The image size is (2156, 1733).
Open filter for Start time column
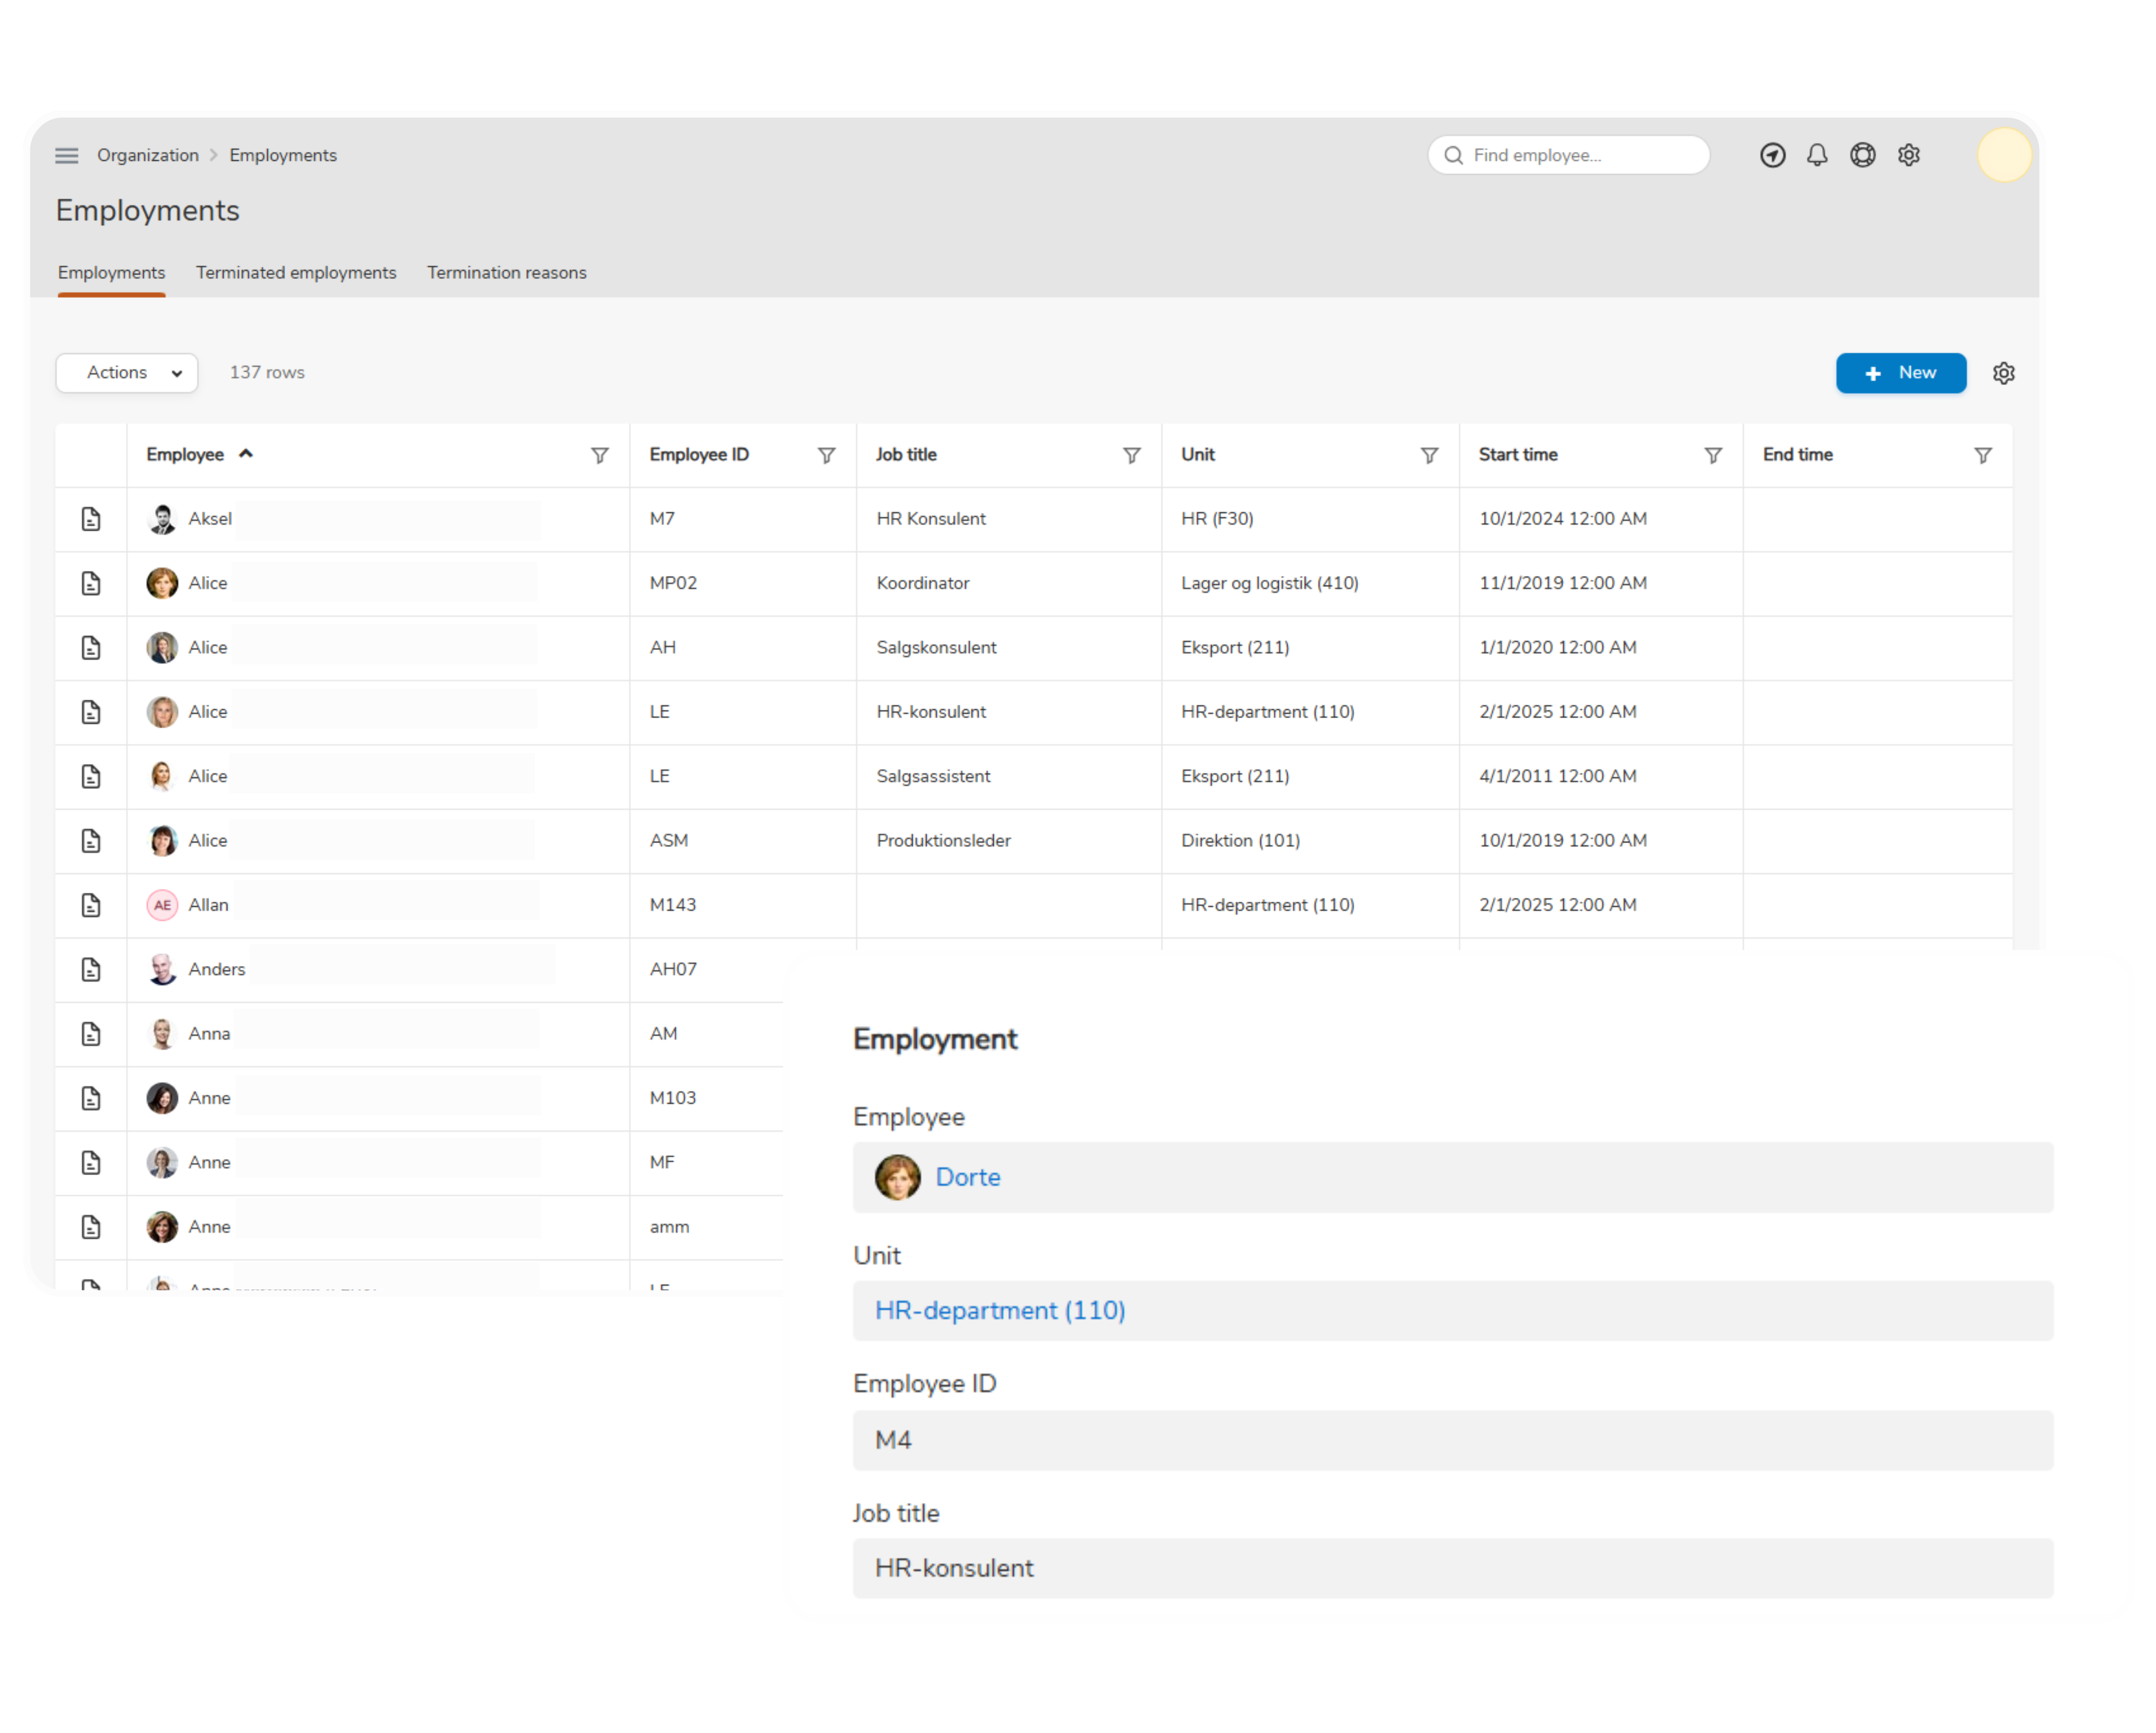pos(1713,455)
